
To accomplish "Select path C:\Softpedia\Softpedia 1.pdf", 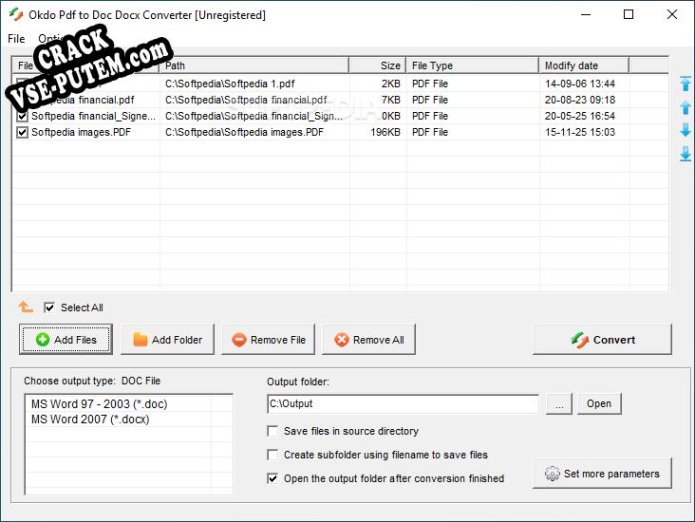I will click(x=230, y=84).
